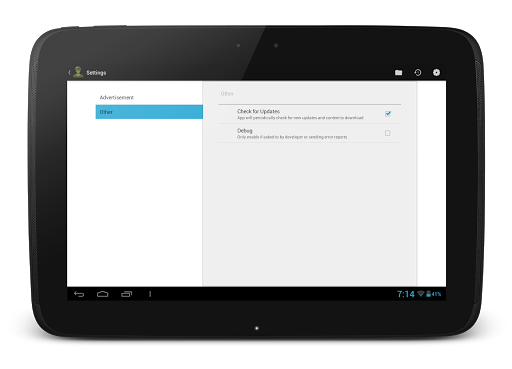Open the overflow menu dots in navigation bar
The image size is (512, 369).
pos(150,294)
